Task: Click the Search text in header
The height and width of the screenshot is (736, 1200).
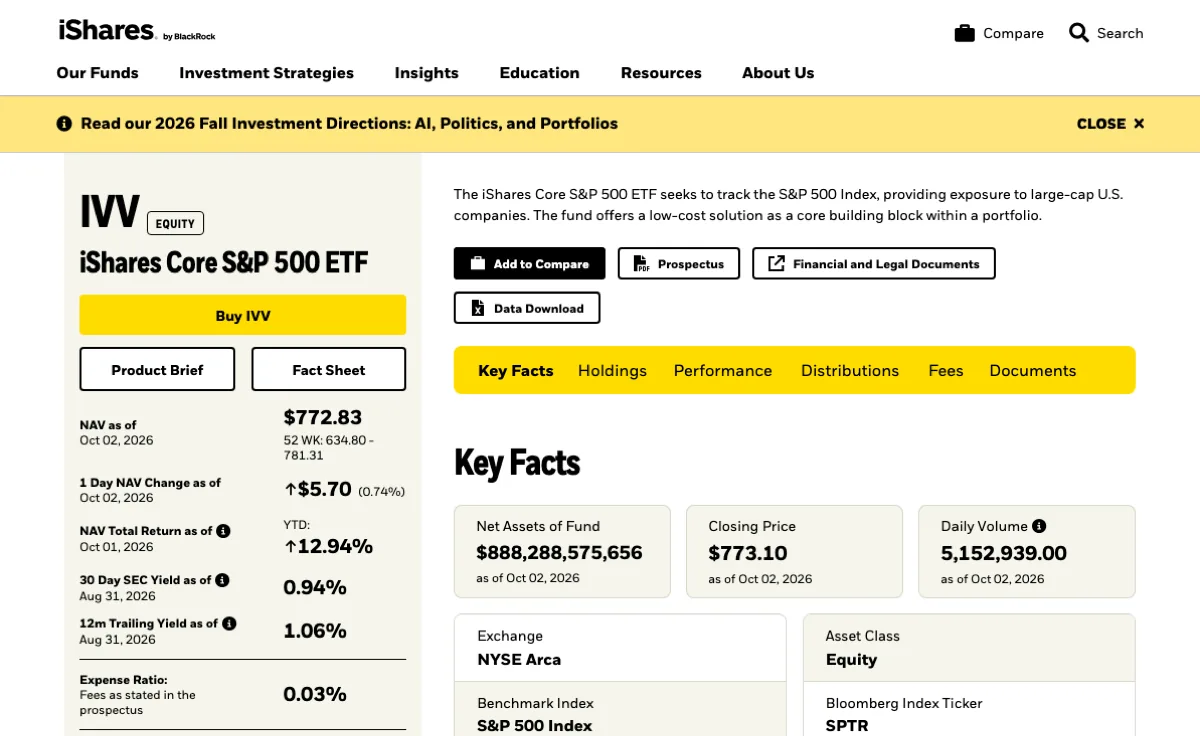Action: pyautogui.click(x=1120, y=33)
